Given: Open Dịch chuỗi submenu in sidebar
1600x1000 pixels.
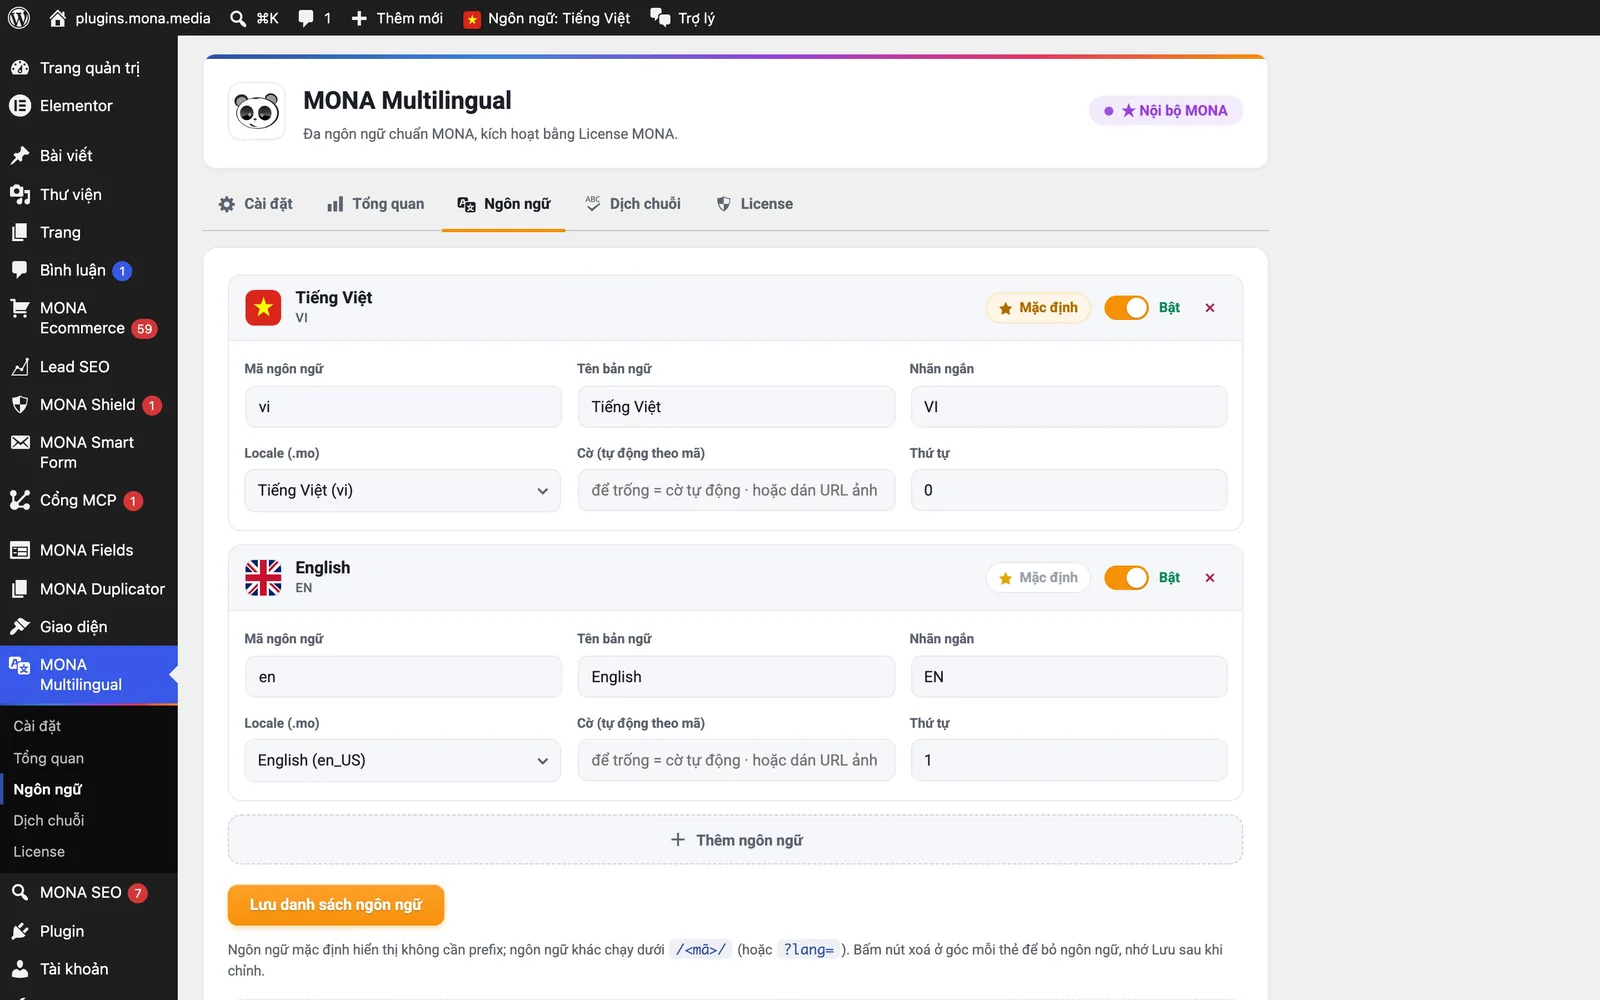Looking at the screenshot, I should 49,820.
